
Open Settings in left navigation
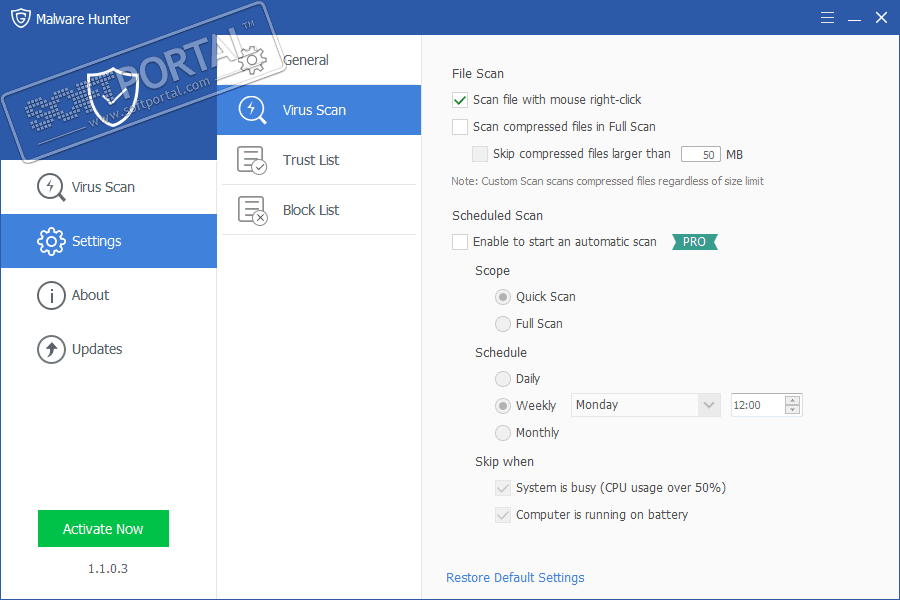coord(108,241)
